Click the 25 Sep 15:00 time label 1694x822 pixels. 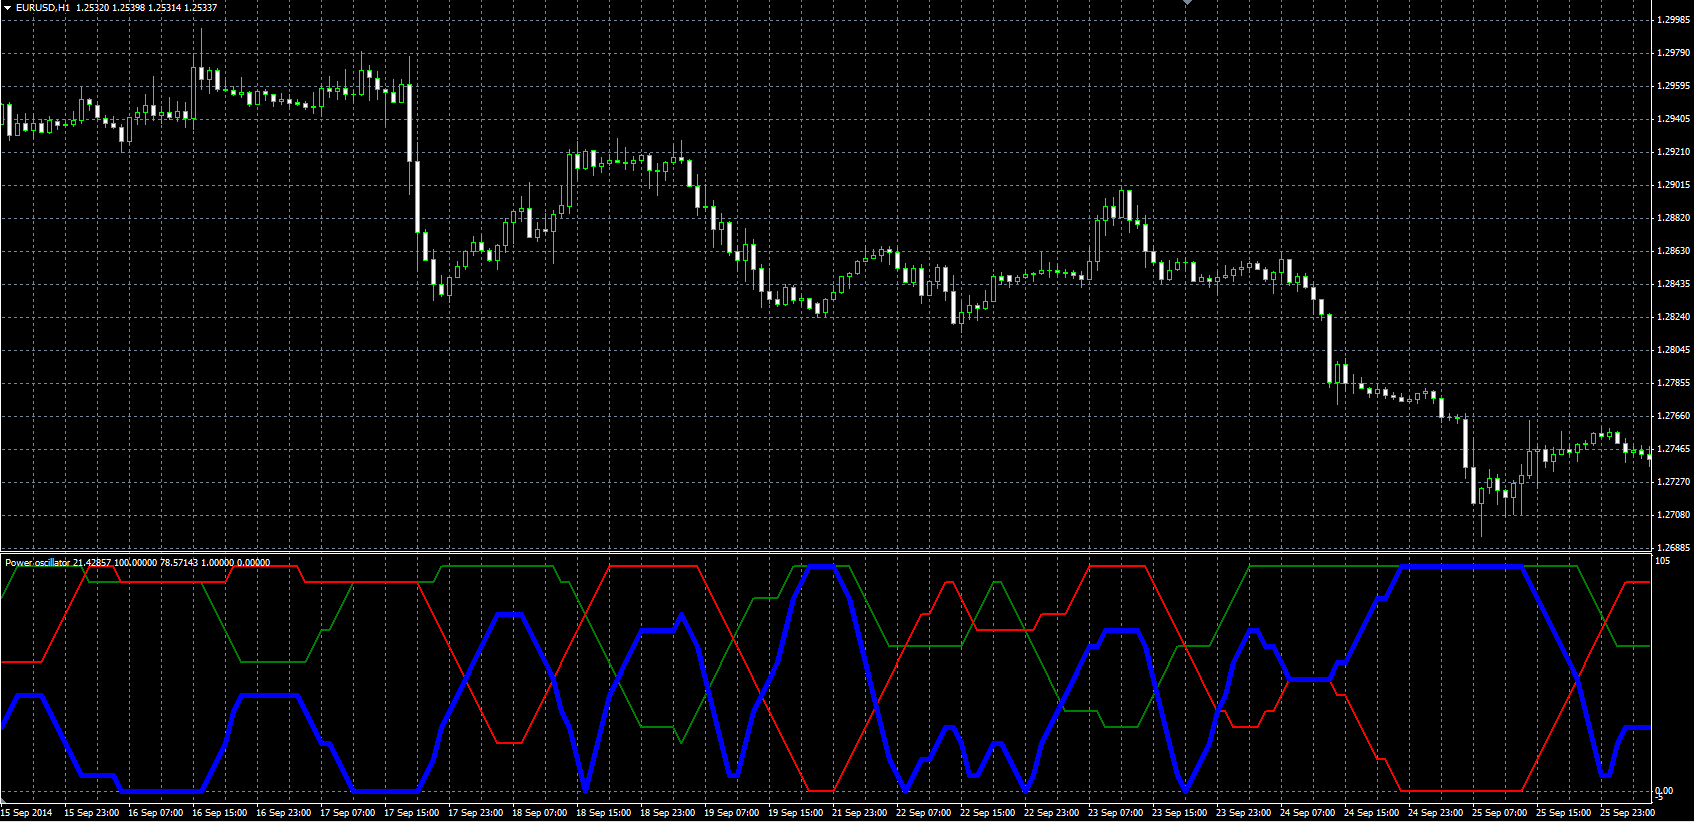tap(1564, 812)
